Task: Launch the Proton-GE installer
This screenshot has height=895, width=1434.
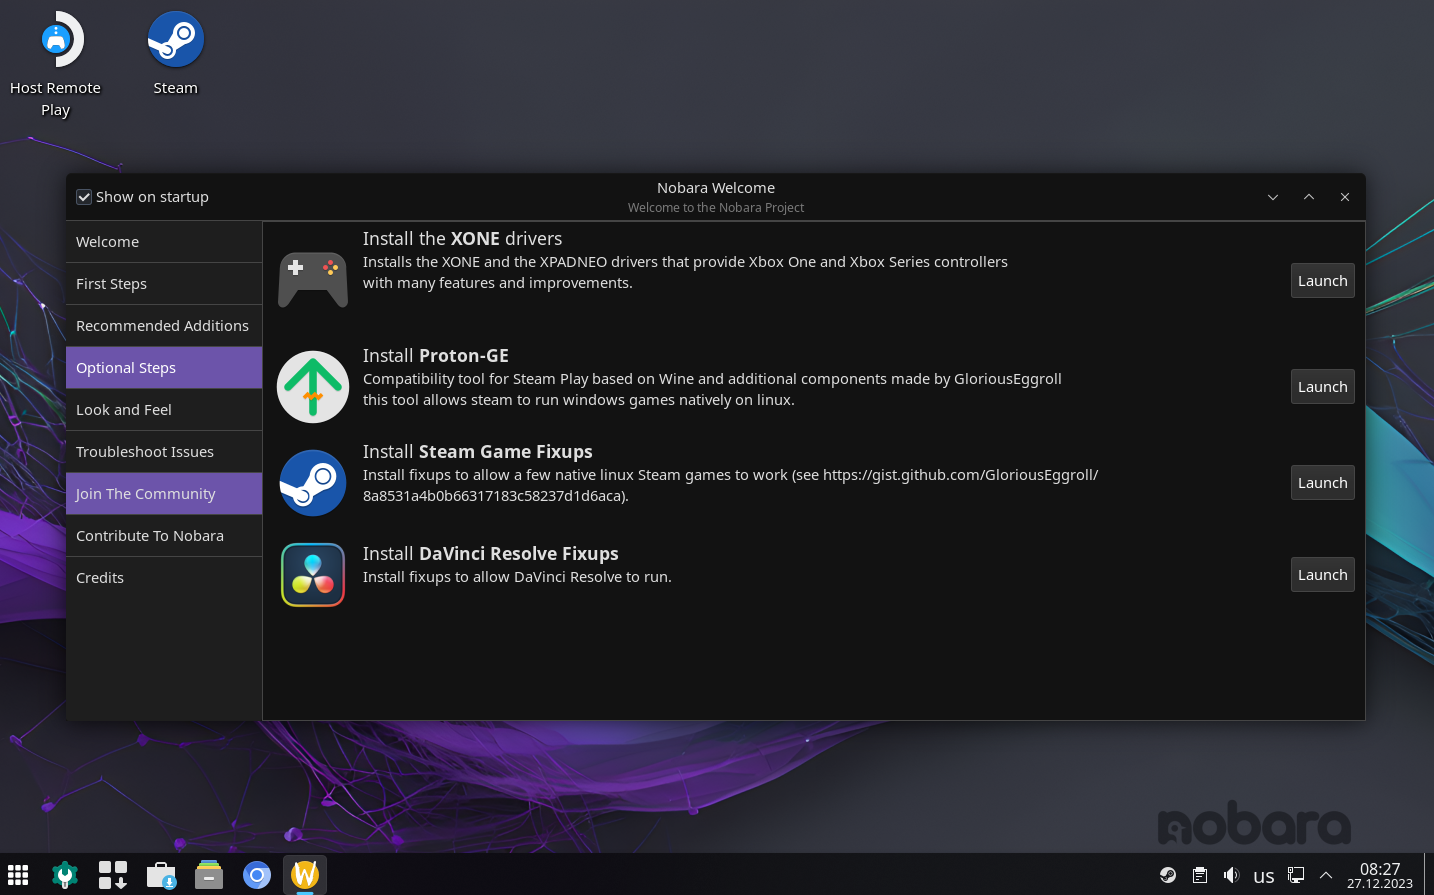Action: coord(1322,387)
